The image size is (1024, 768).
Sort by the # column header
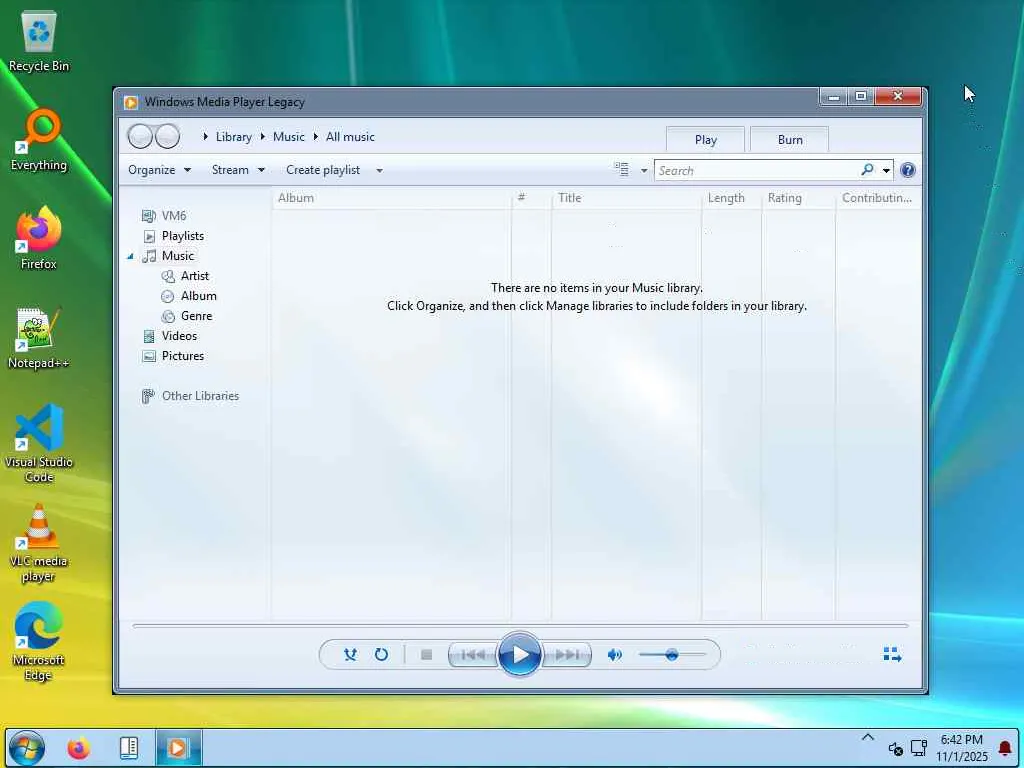(x=531, y=198)
